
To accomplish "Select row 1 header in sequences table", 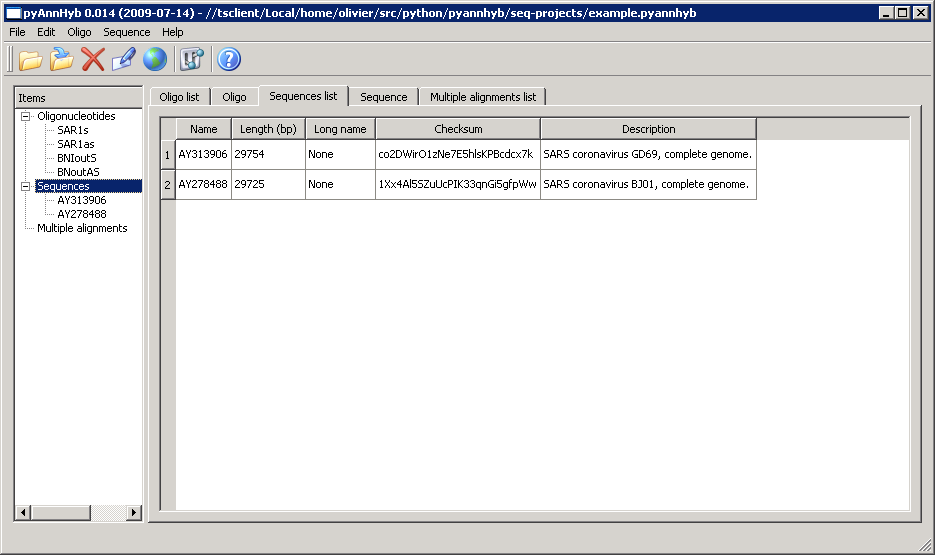I will pos(167,155).
